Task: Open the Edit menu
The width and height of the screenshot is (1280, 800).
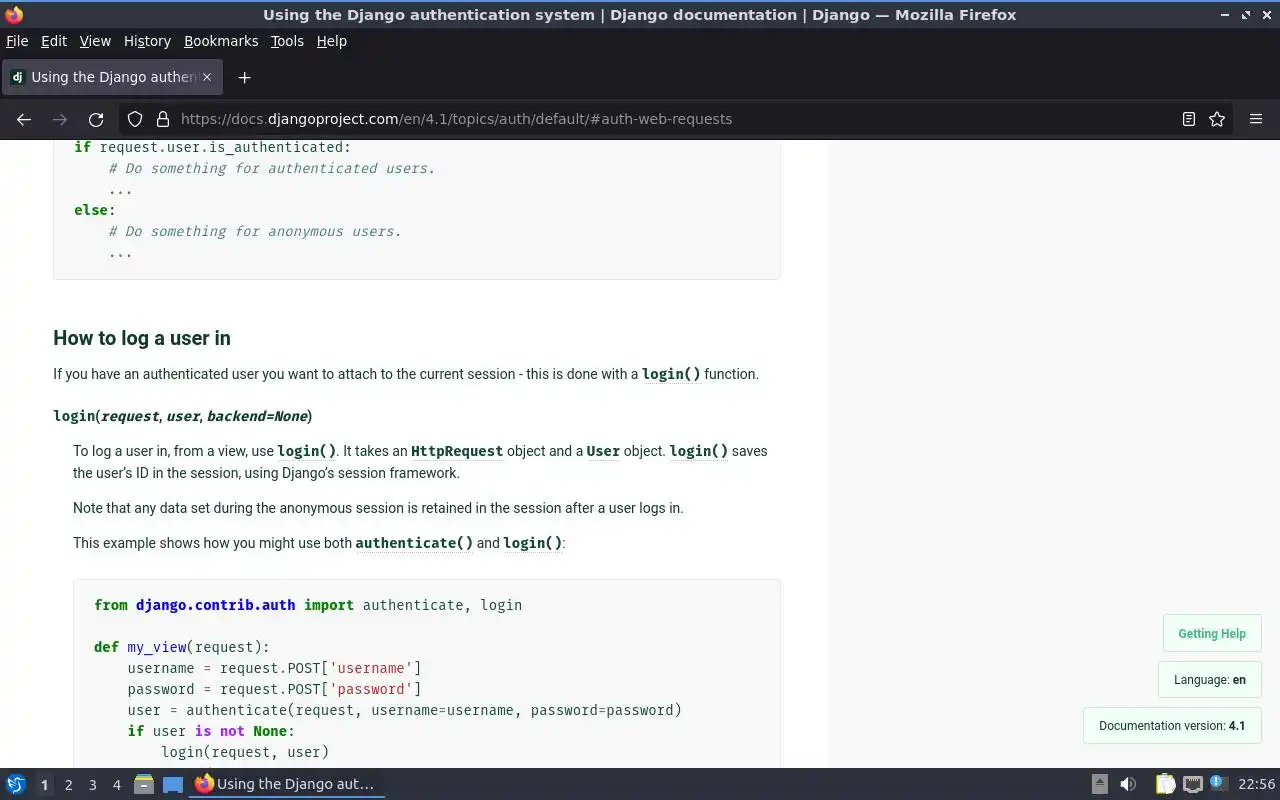Action: [54, 41]
